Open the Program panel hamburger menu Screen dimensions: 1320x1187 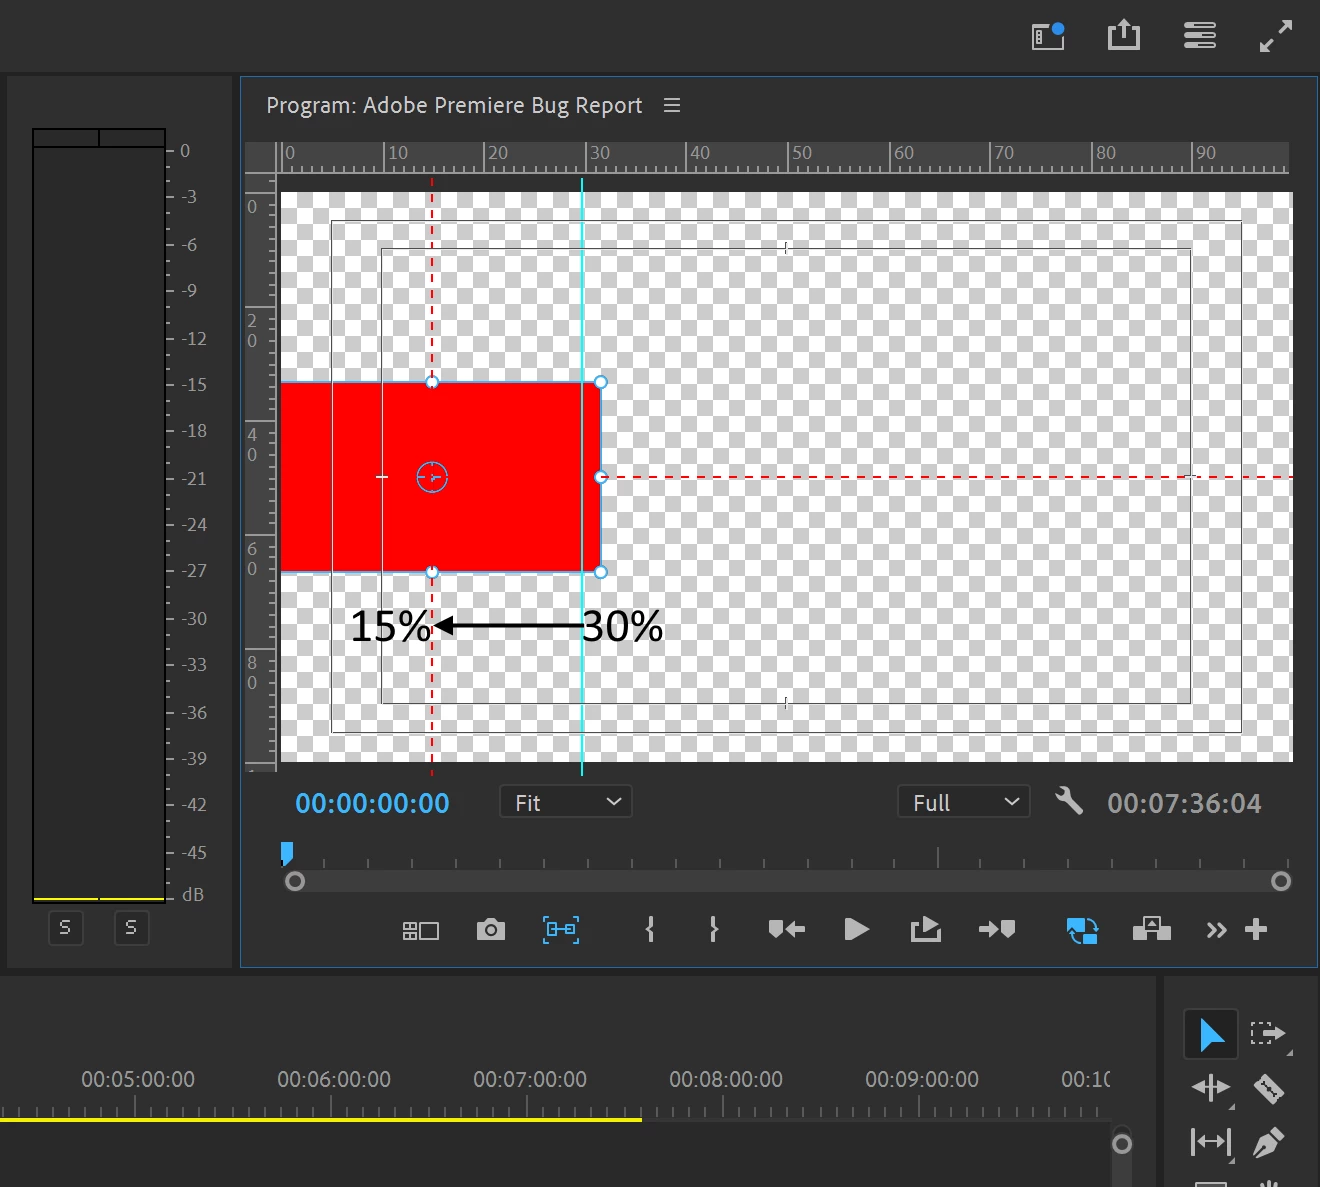coord(672,105)
